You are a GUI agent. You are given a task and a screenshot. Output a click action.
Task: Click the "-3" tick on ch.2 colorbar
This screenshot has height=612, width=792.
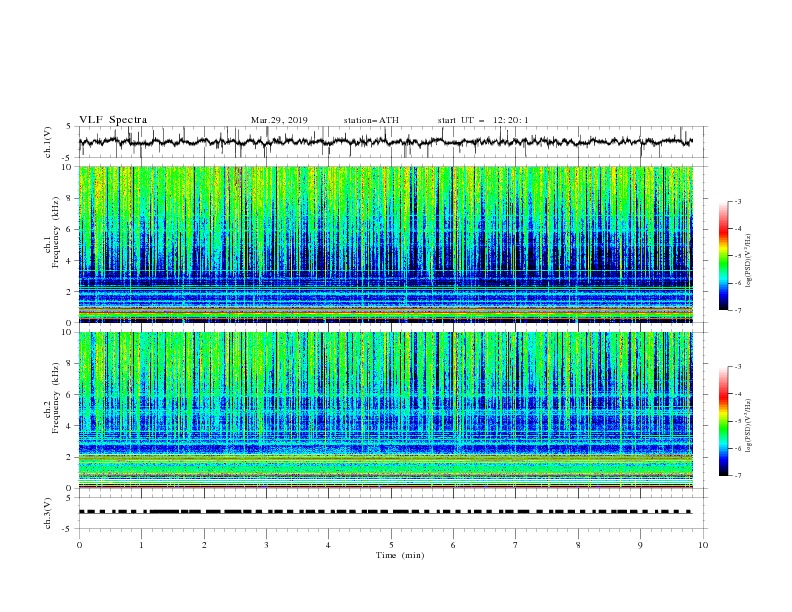pos(737,367)
